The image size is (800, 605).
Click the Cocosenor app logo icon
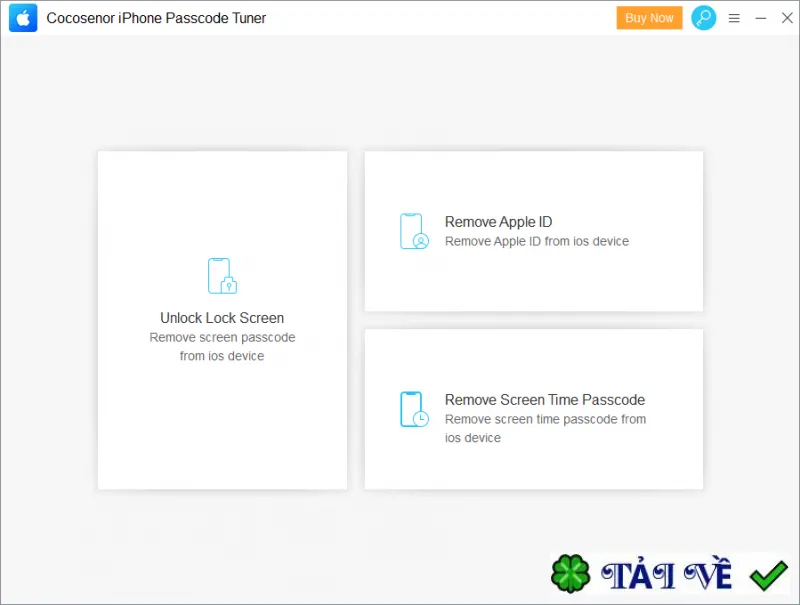click(x=23, y=18)
